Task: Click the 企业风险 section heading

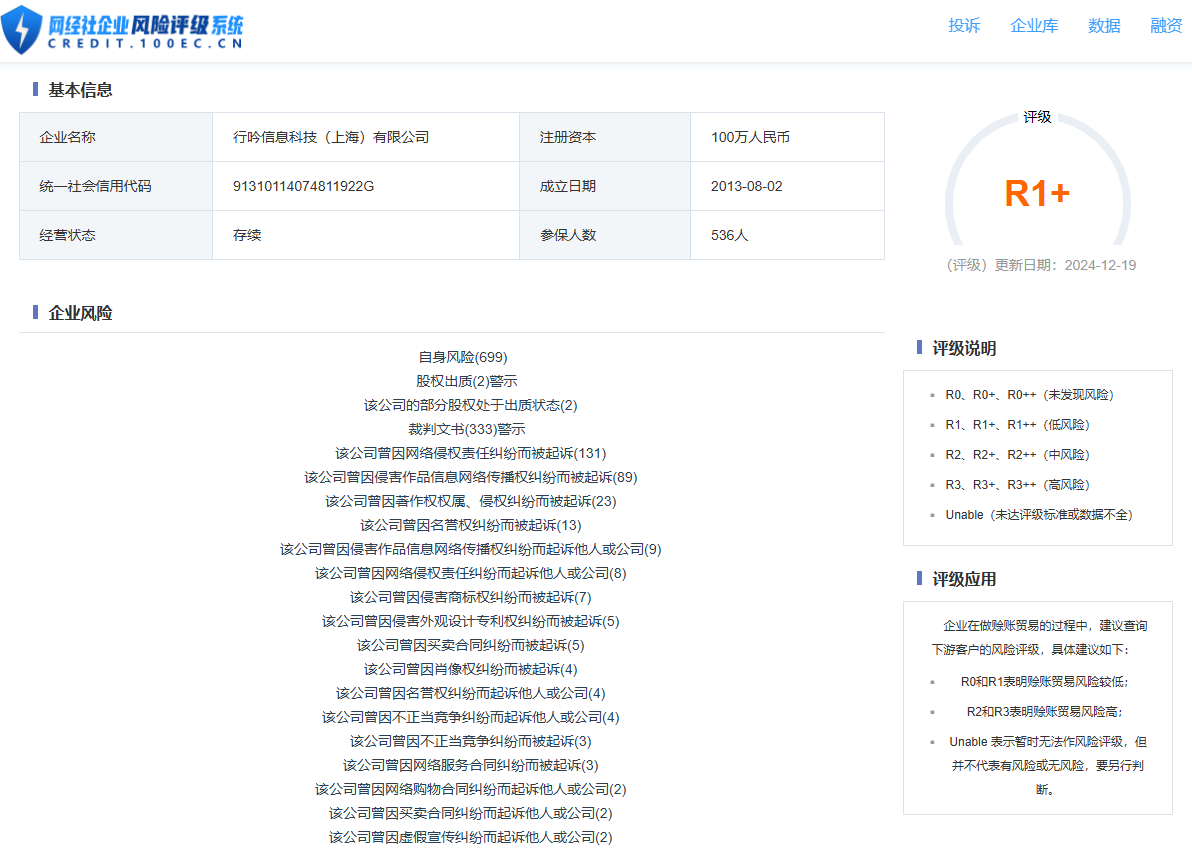Action: [80, 313]
